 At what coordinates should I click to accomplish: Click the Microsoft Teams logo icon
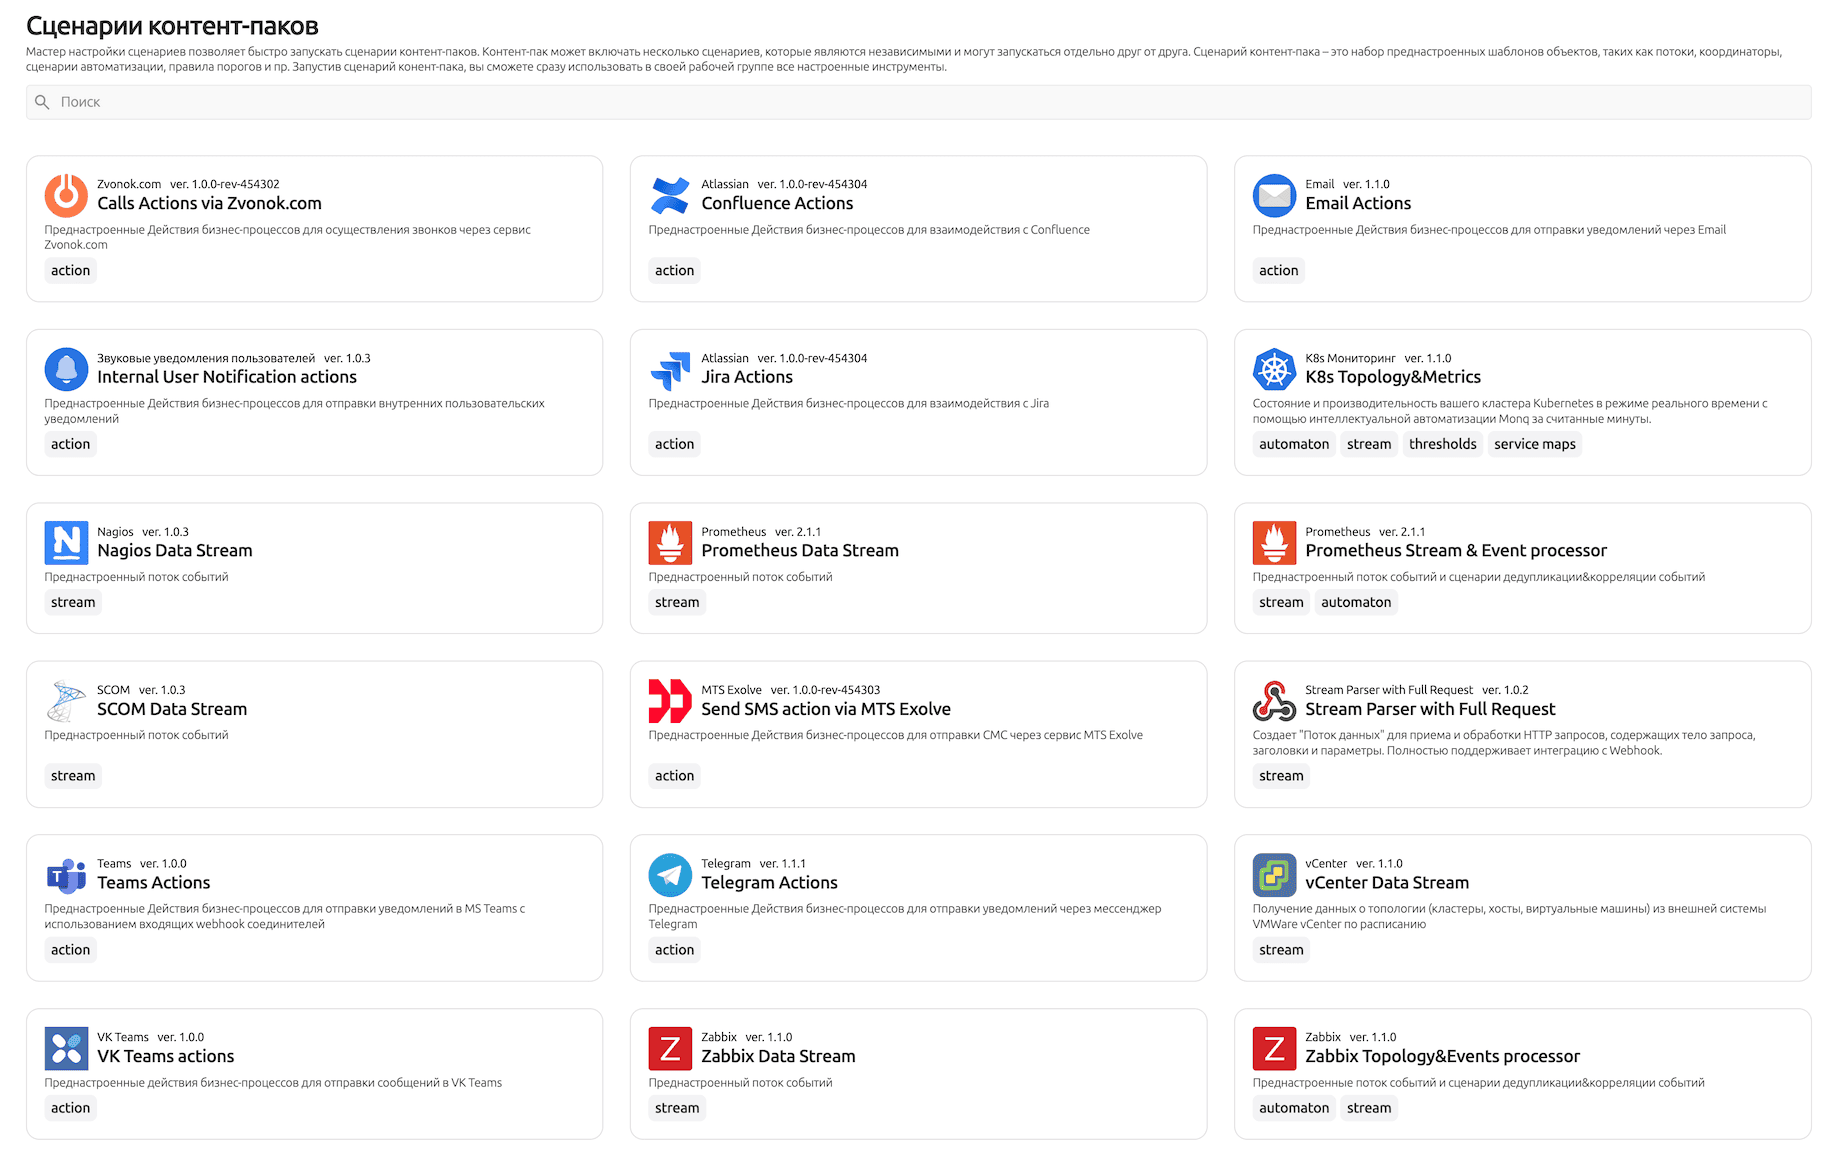point(66,875)
